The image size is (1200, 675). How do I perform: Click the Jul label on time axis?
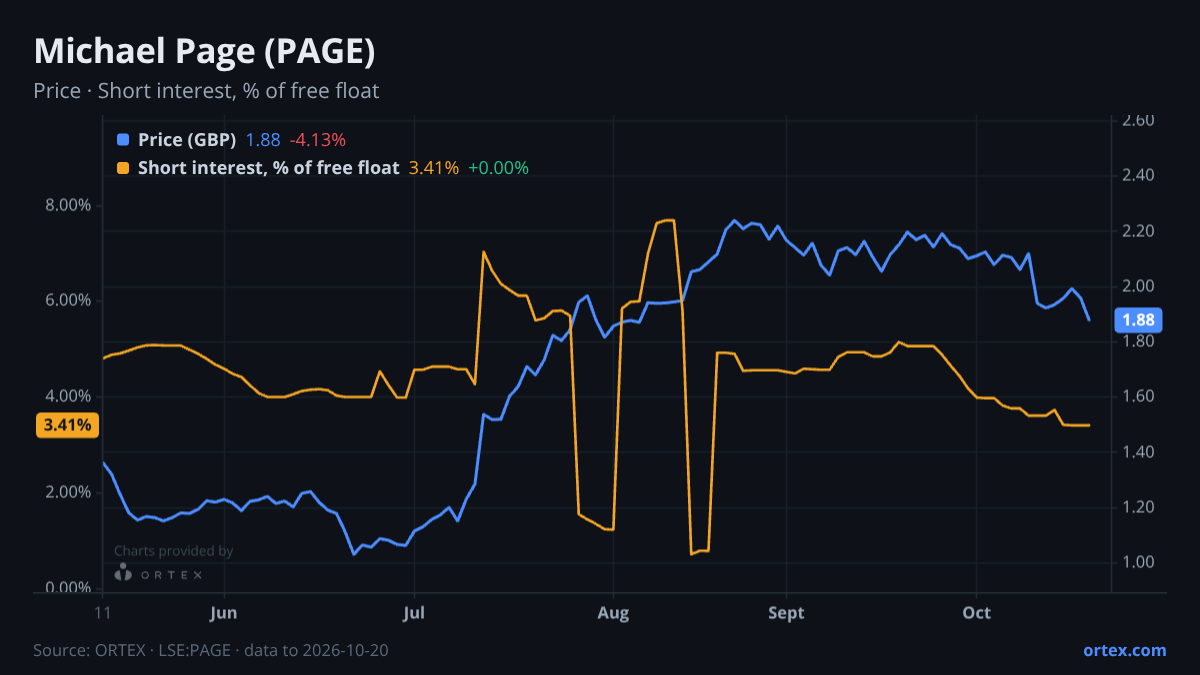tap(413, 613)
